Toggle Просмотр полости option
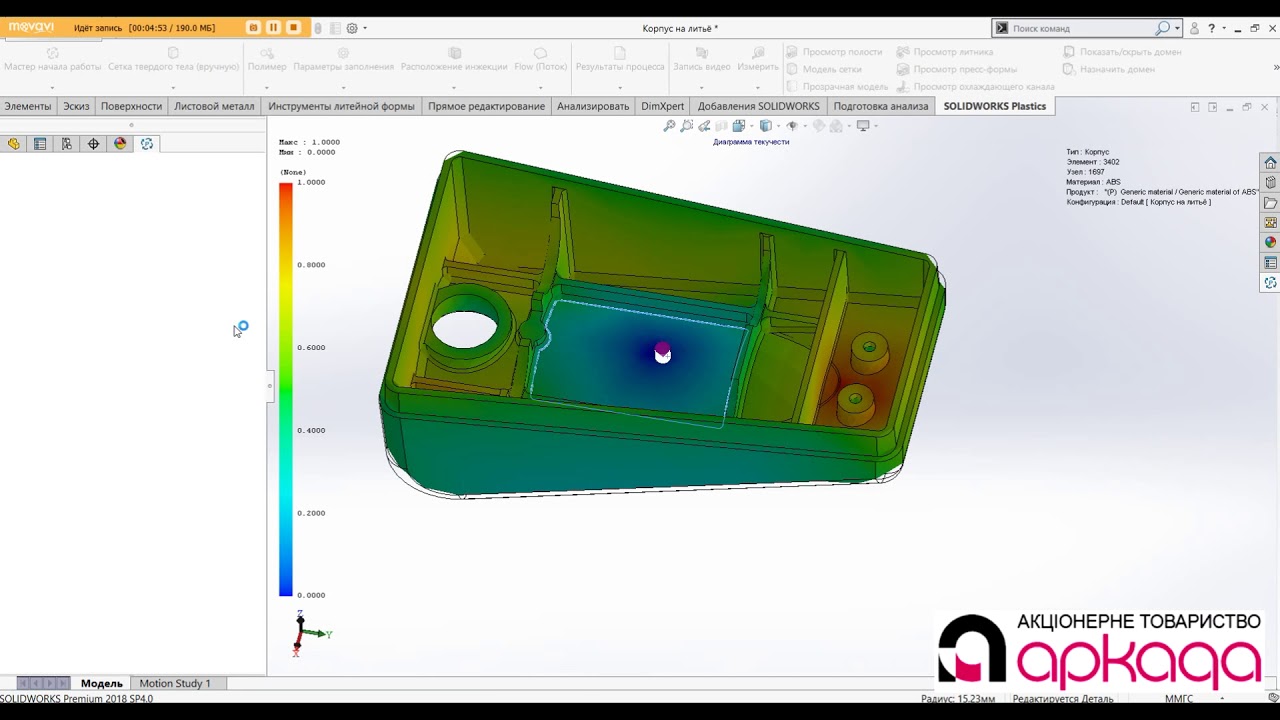This screenshot has height=720, width=1280. [x=833, y=52]
